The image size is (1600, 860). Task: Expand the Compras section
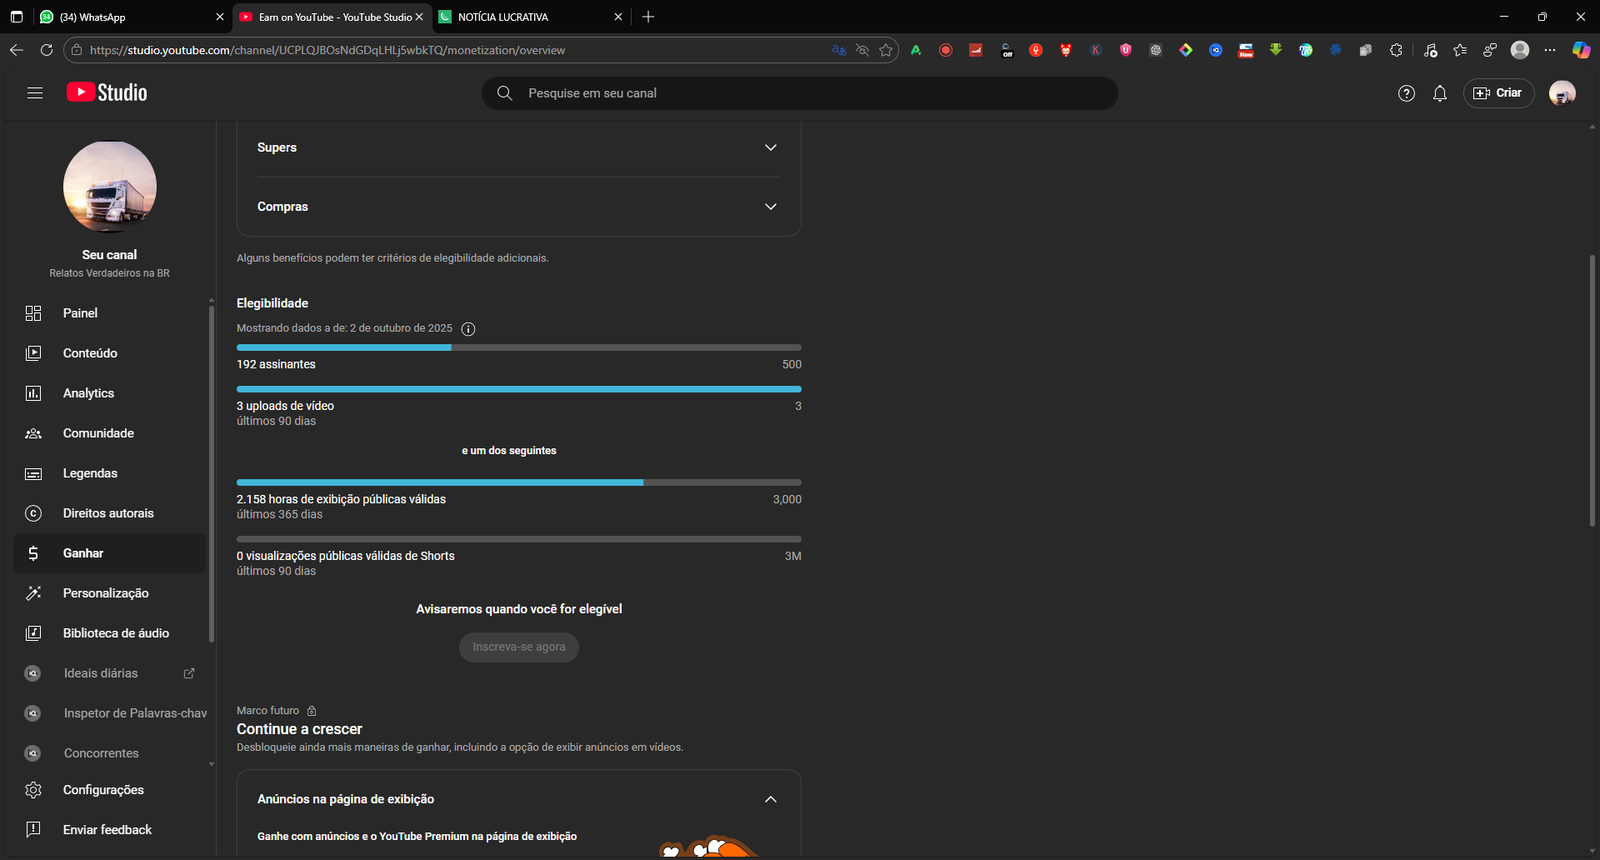pos(770,207)
